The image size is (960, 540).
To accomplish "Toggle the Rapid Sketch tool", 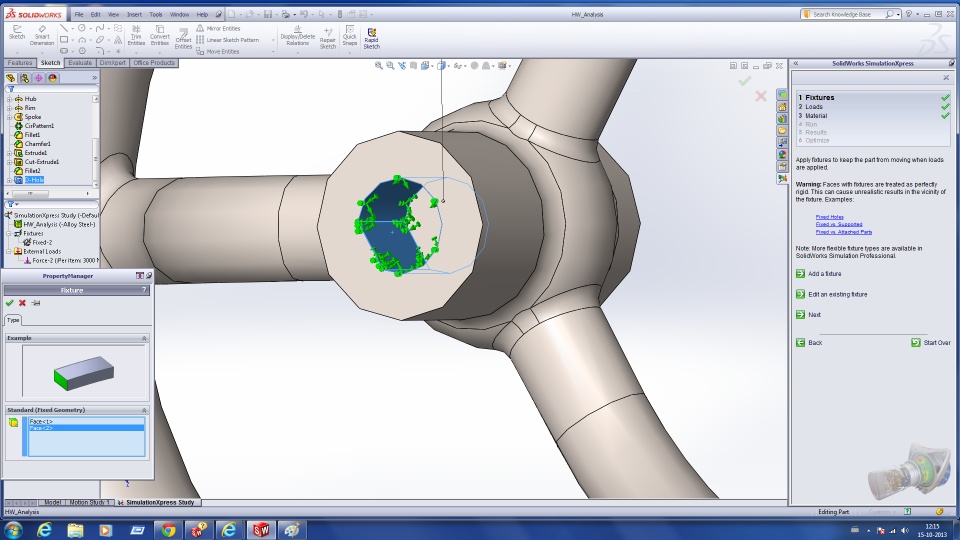I will [372, 38].
